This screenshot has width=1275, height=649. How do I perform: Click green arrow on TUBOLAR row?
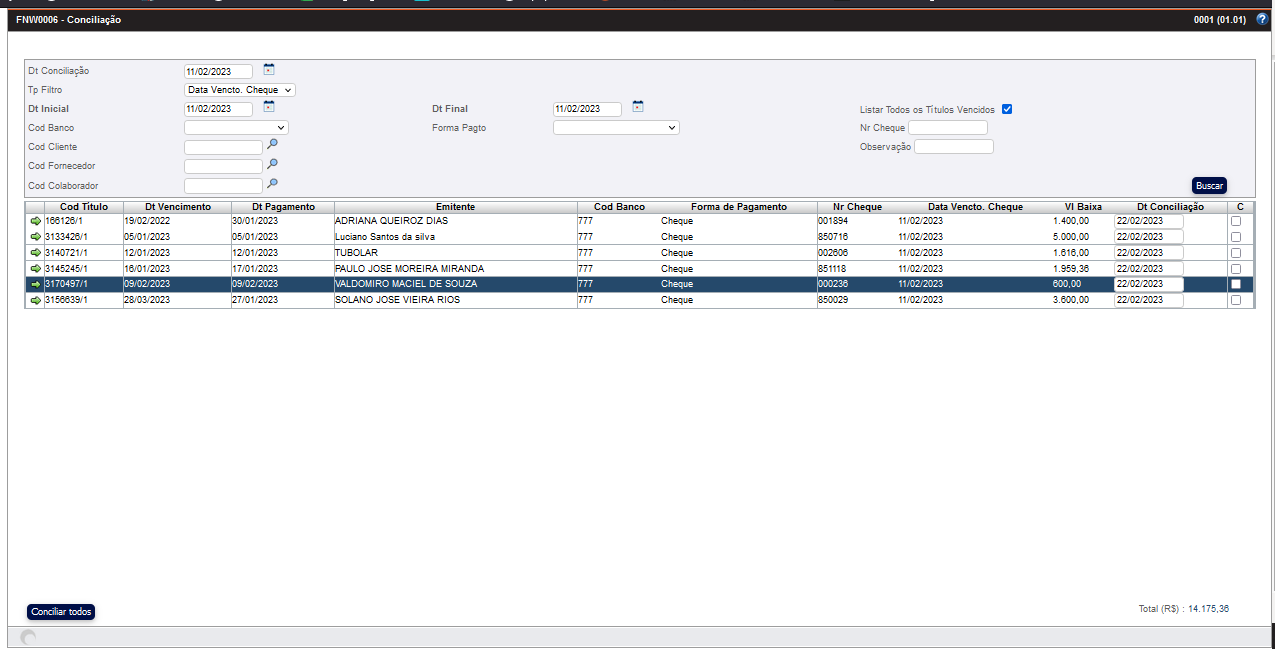pyautogui.click(x=36, y=253)
